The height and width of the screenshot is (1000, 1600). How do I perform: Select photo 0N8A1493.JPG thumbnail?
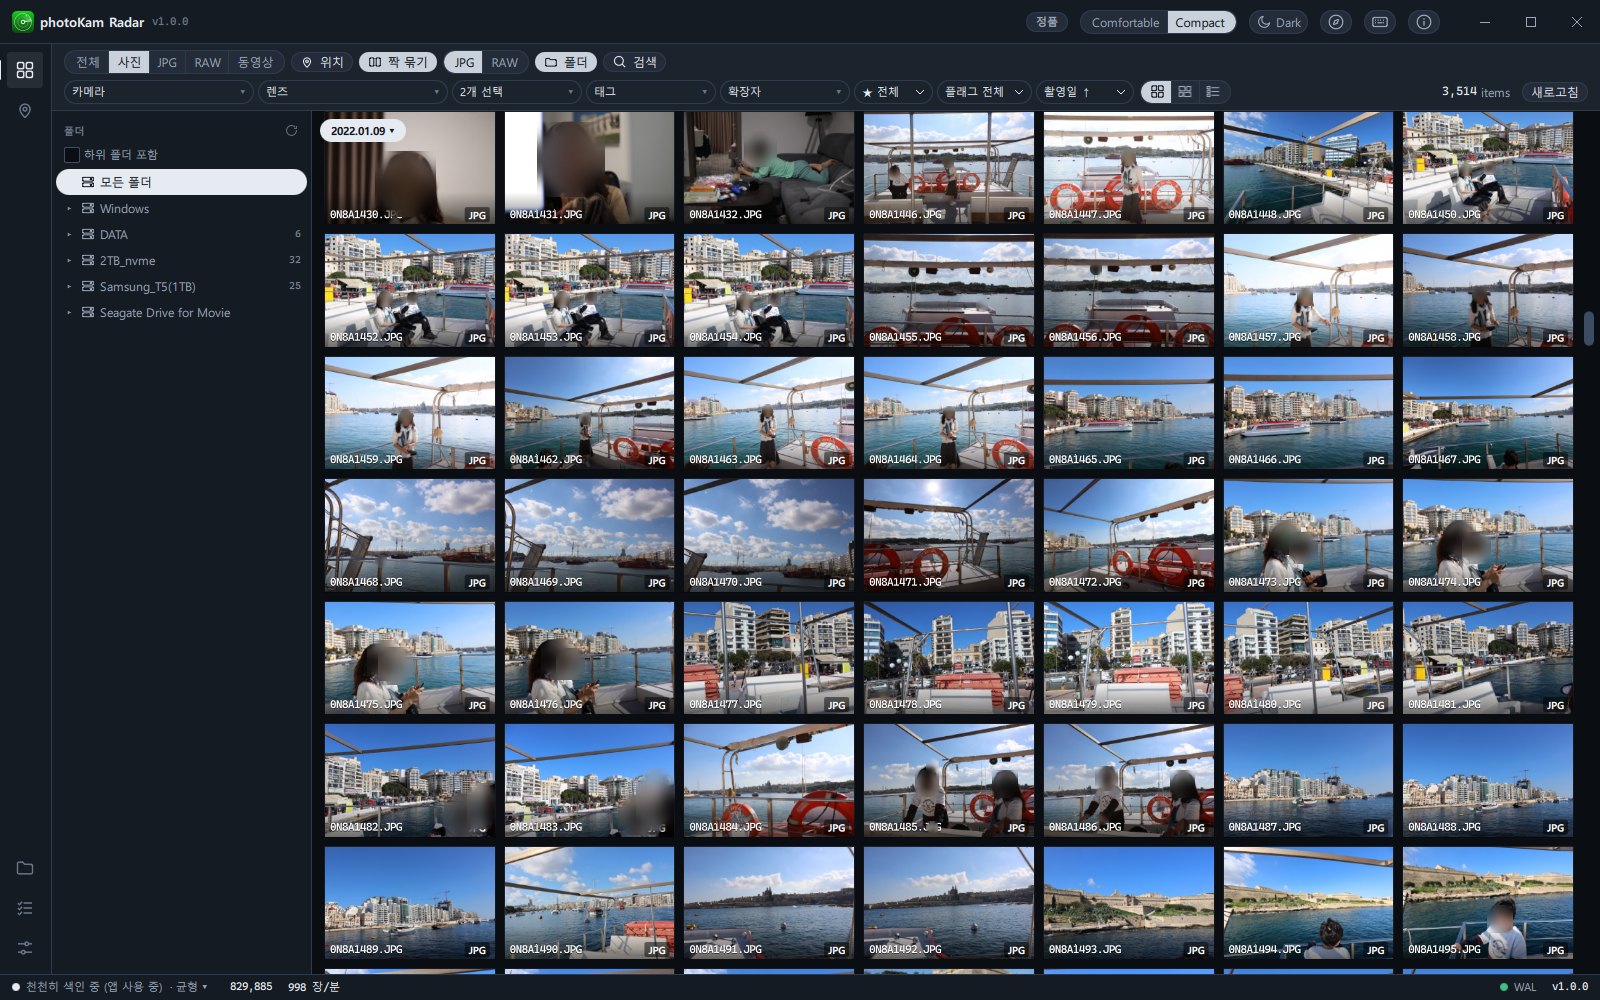click(1129, 903)
